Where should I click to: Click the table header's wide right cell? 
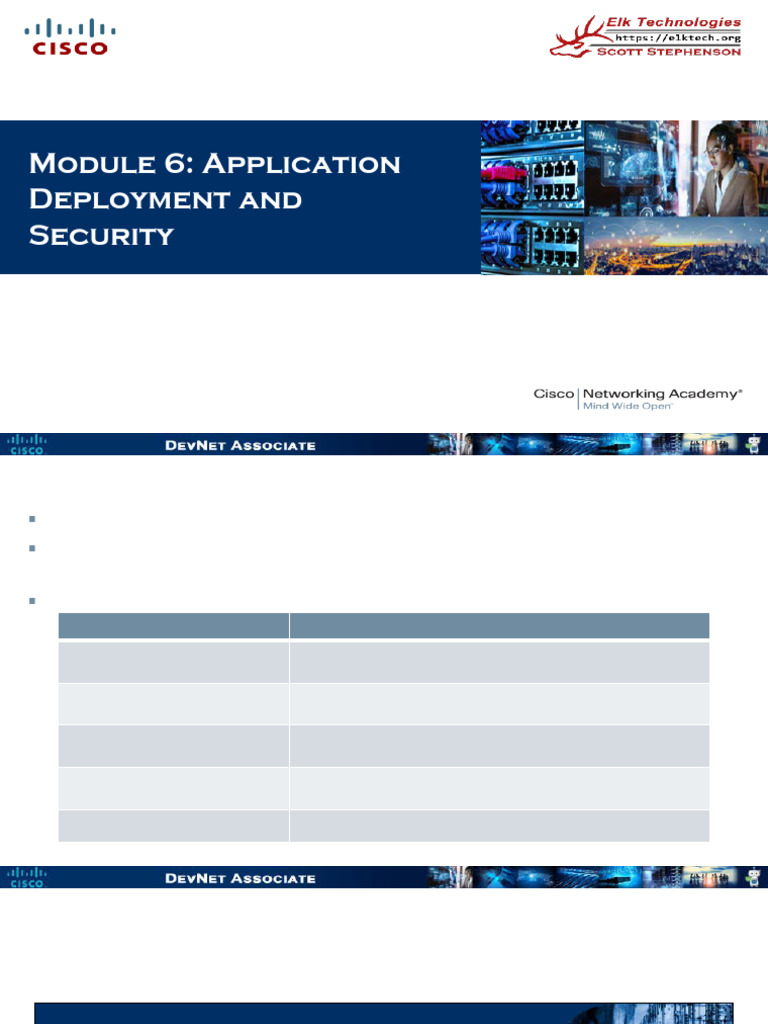pos(499,626)
